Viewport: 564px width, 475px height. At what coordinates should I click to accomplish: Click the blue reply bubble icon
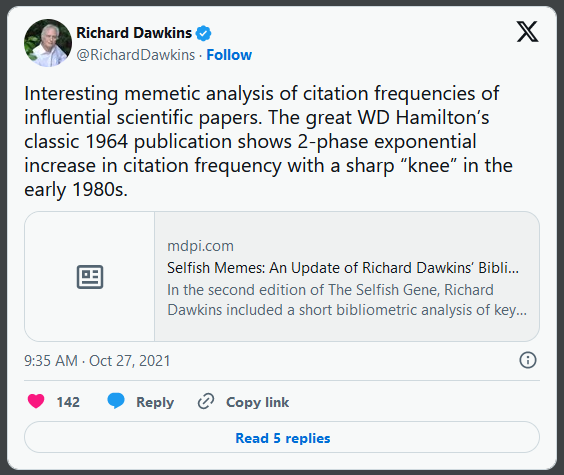tap(116, 401)
